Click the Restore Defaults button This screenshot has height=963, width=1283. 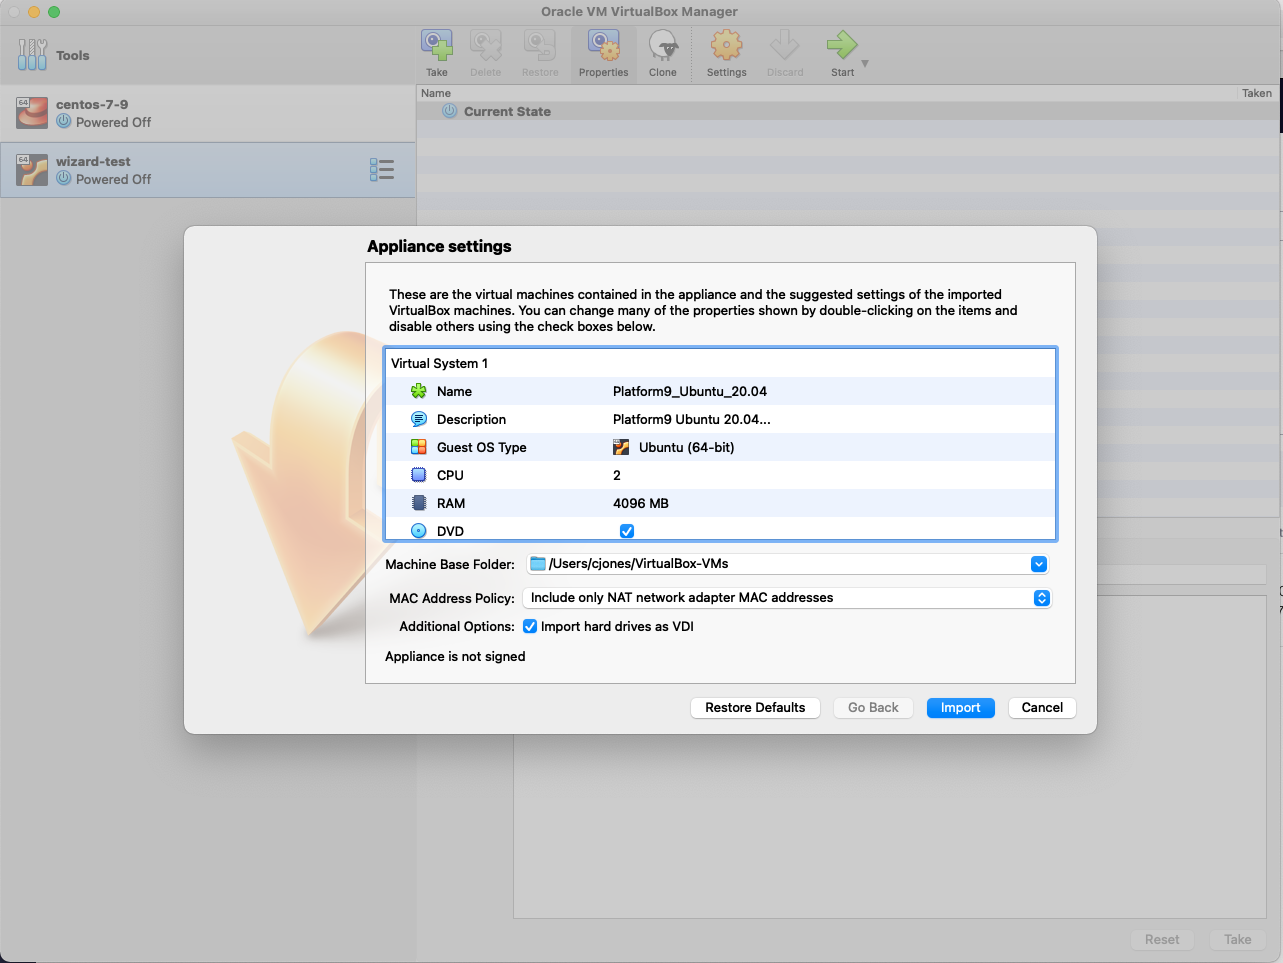point(755,708)
